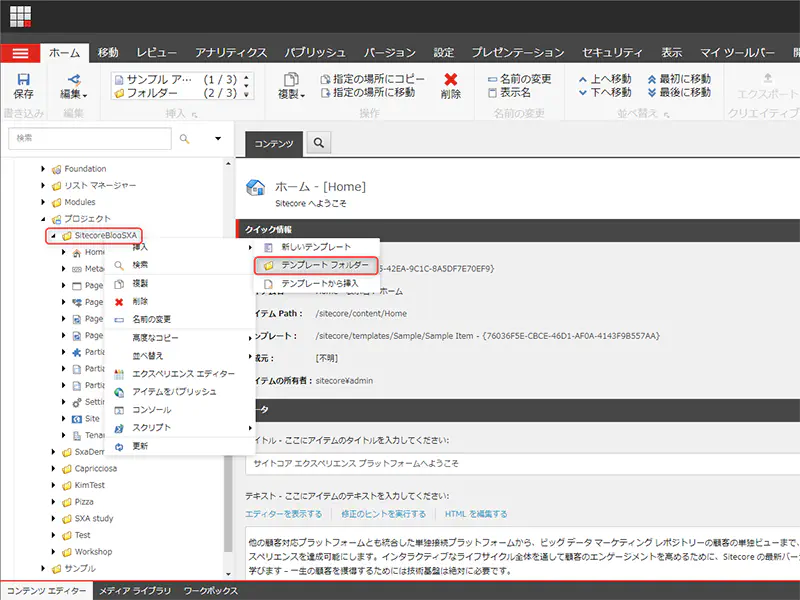The height and width of the screenshot is (600, 800).
Task: Expand the Foundation tree node
Action: [x=43, y=169]
